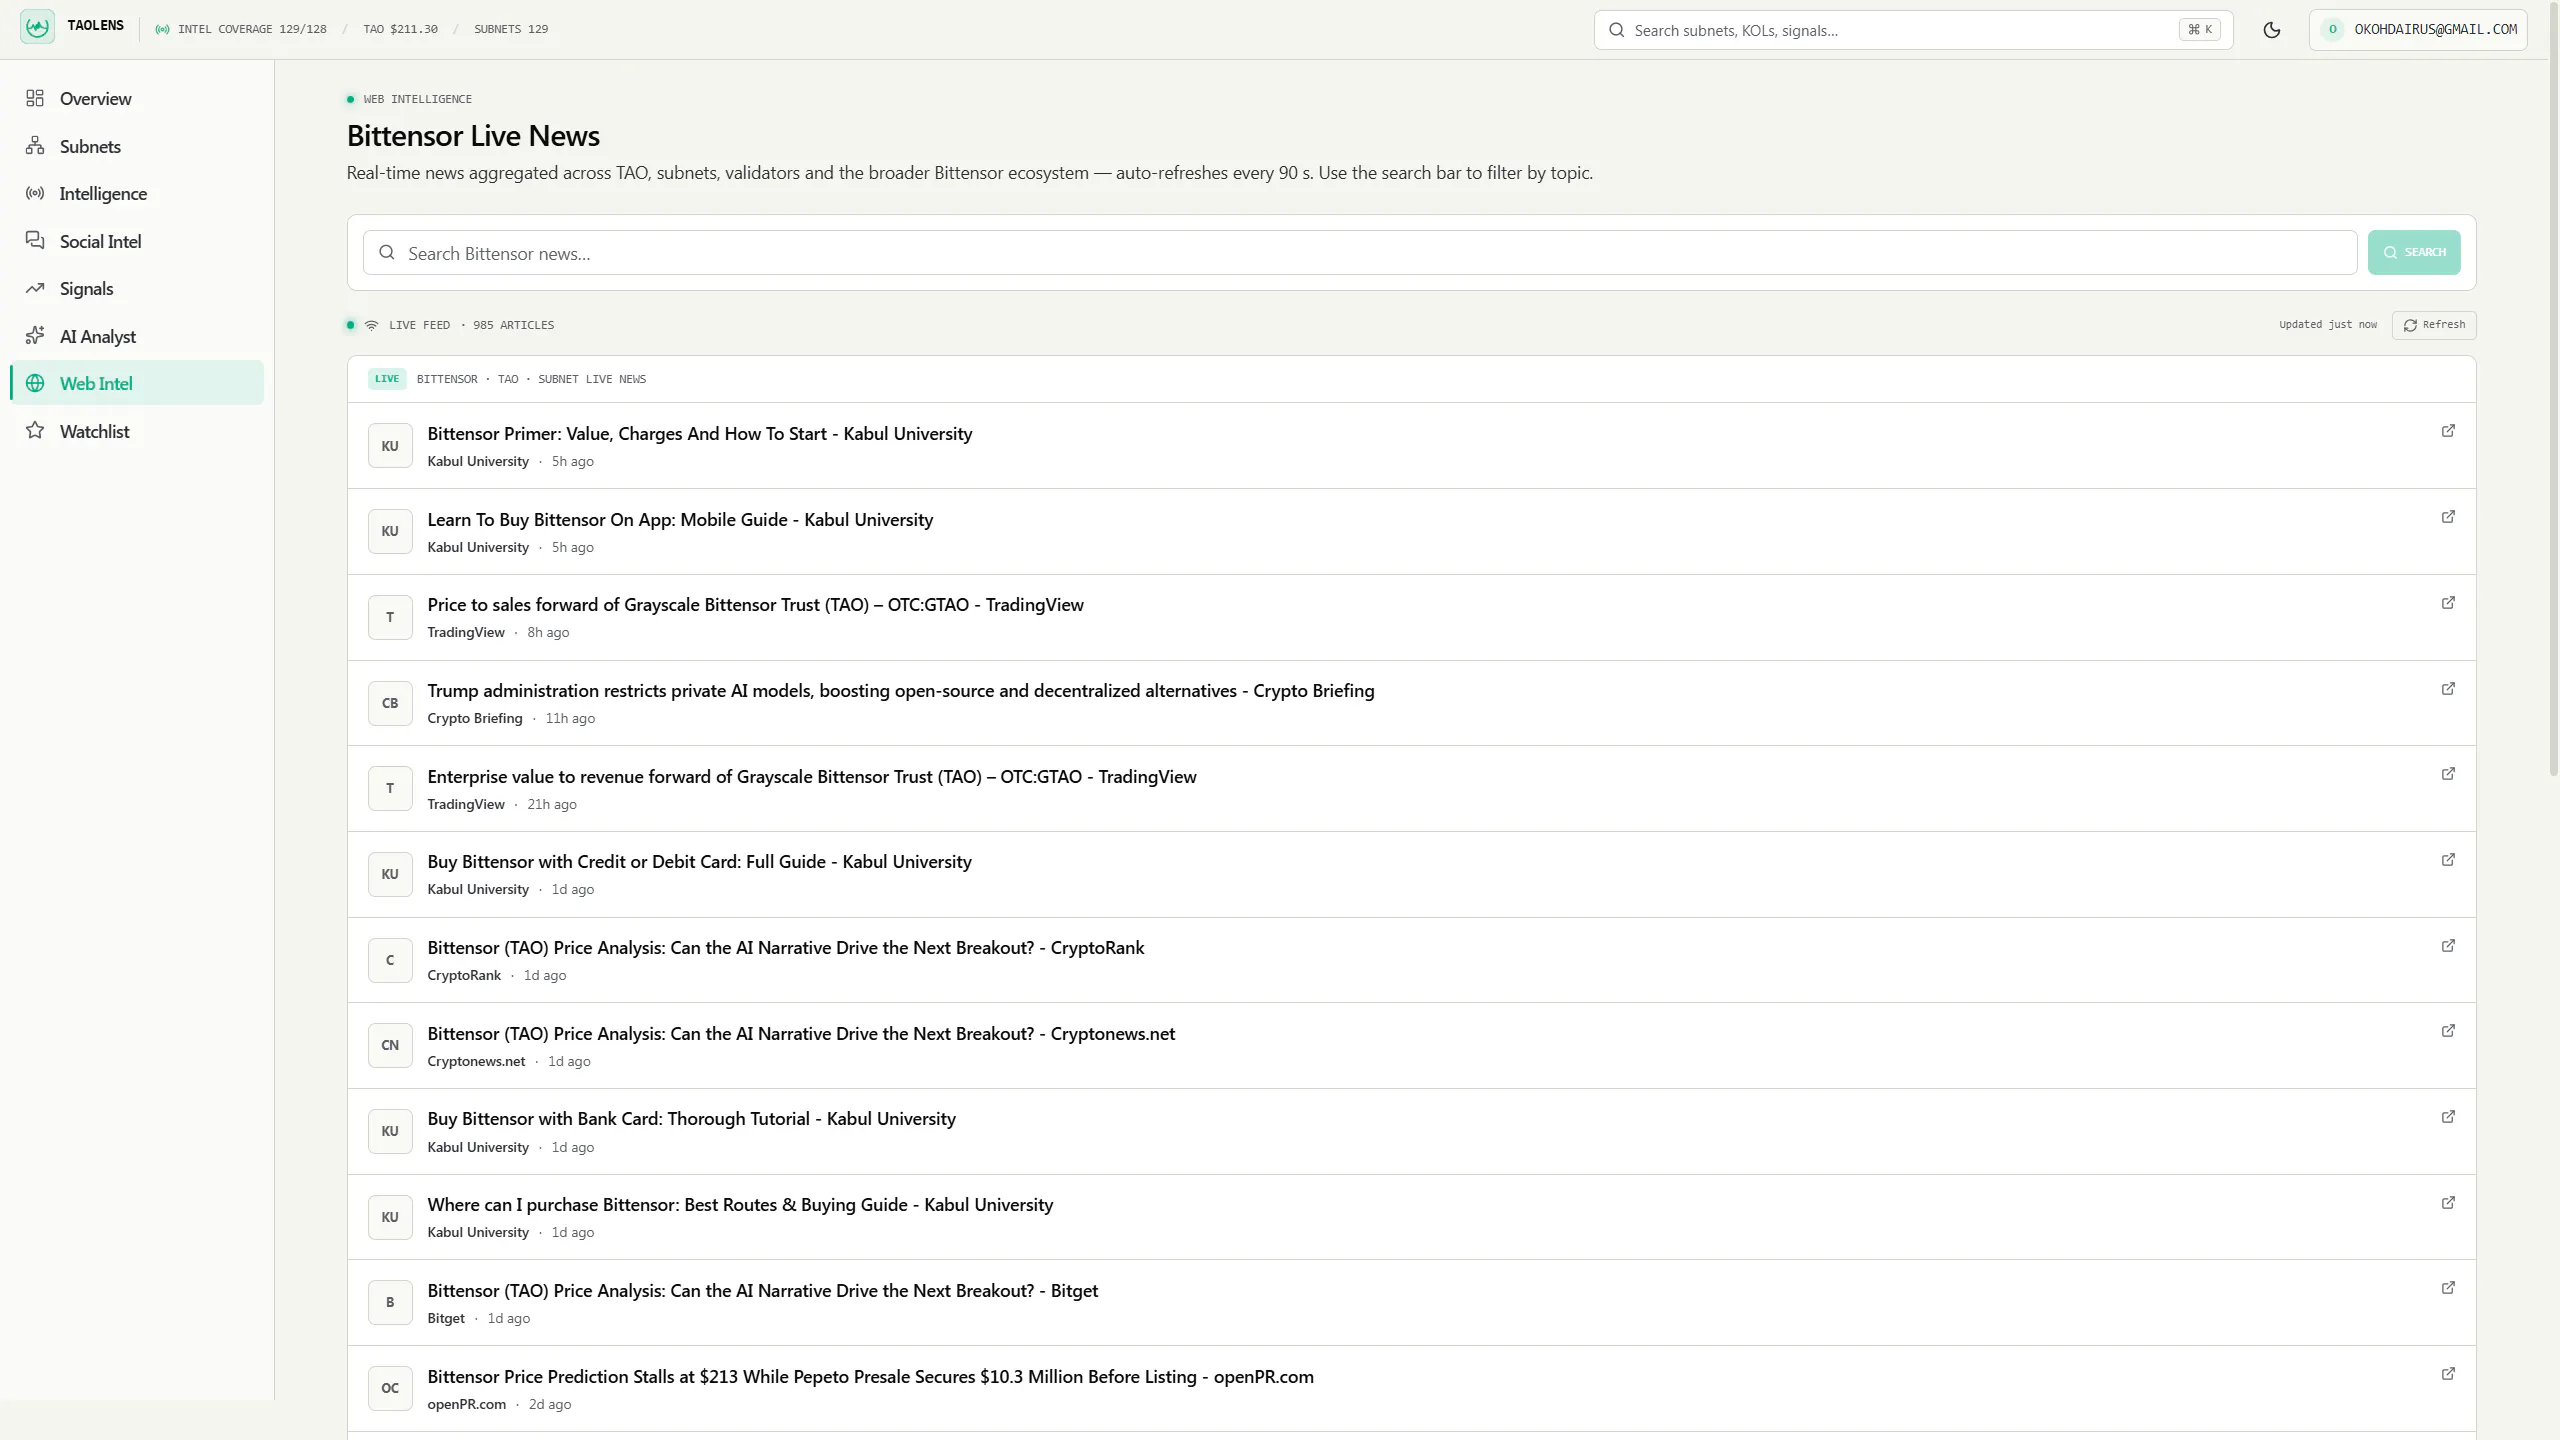Open the TaoLens logo home icon
The width and height of the screenshot is (2560, 1440).
click(x=37, y=27)
